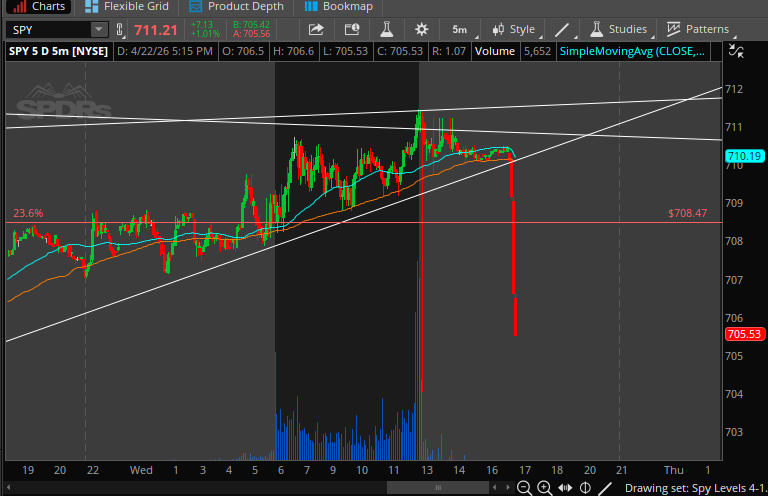
Task: Switch to the Charts tab
Action: pos(39,6)
